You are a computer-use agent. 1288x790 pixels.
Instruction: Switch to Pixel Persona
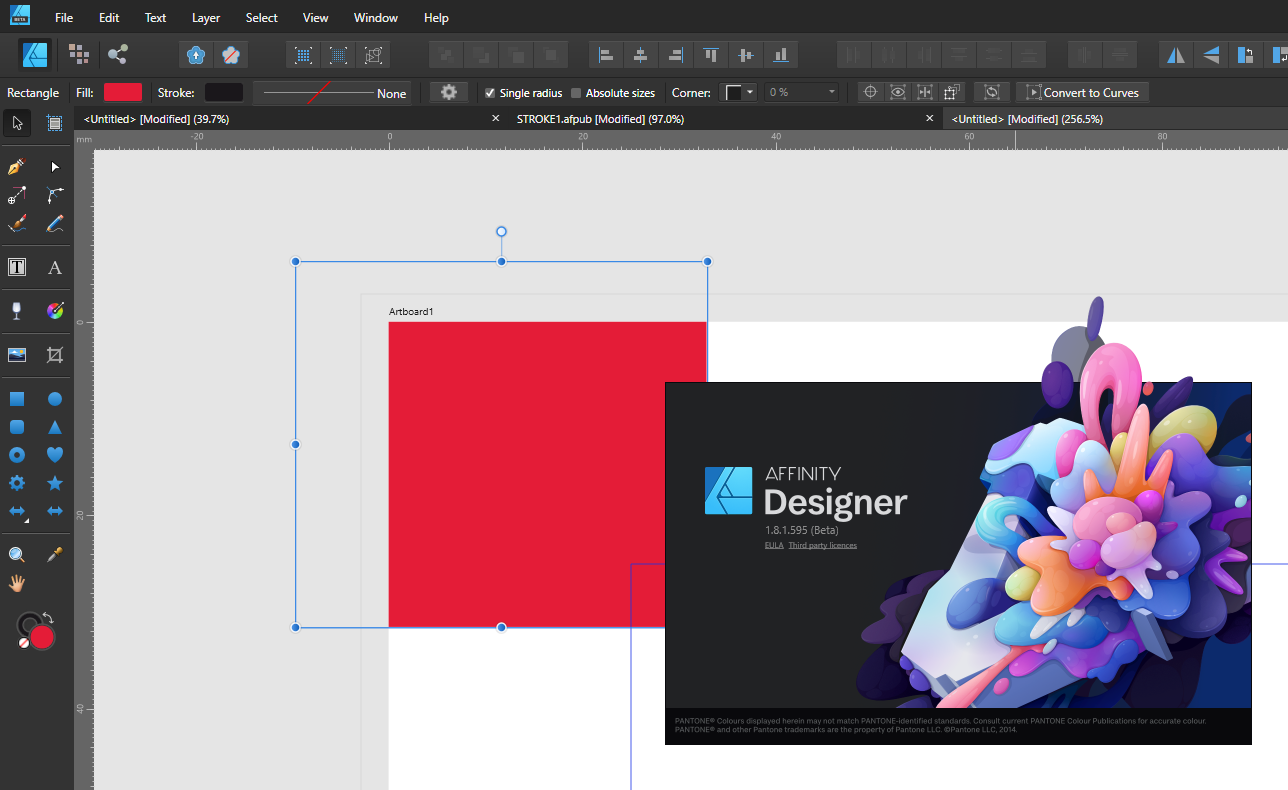point(79,54)
